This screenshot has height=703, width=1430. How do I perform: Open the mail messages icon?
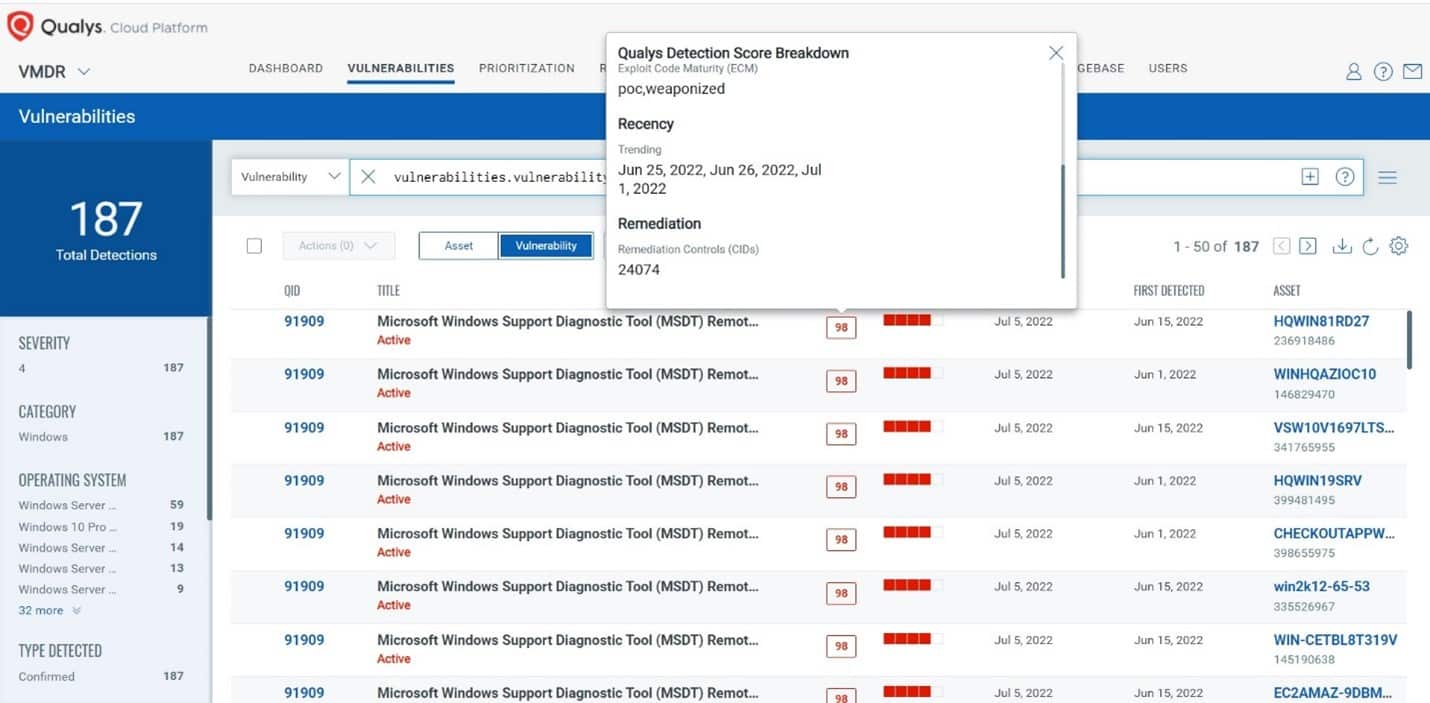[1412, 71]
